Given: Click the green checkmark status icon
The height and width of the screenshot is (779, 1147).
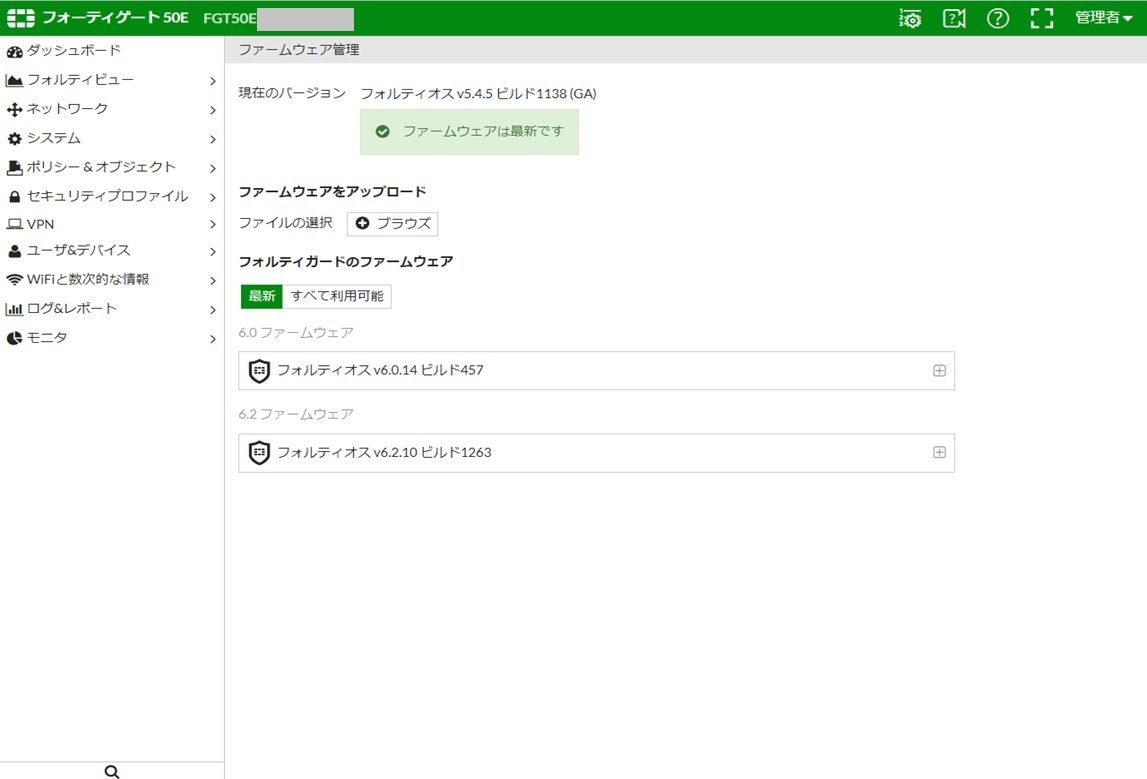Looking at the screenshot, I should click(383, 132).
